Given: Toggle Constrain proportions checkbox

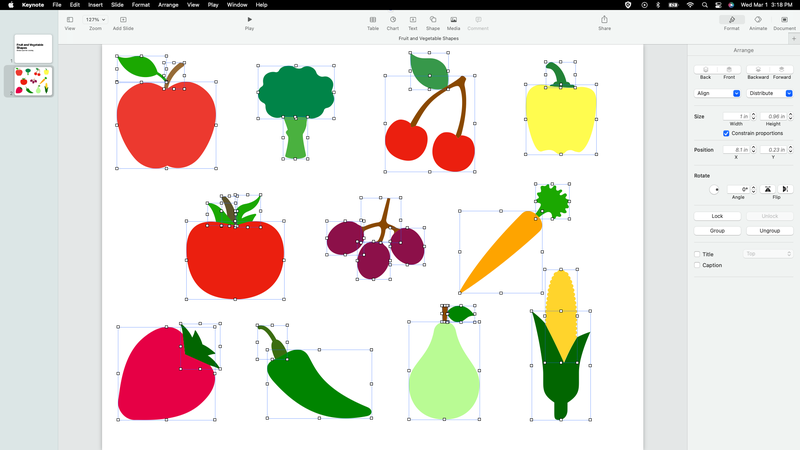Looking at the screenshot, I should tap(726, 133).
